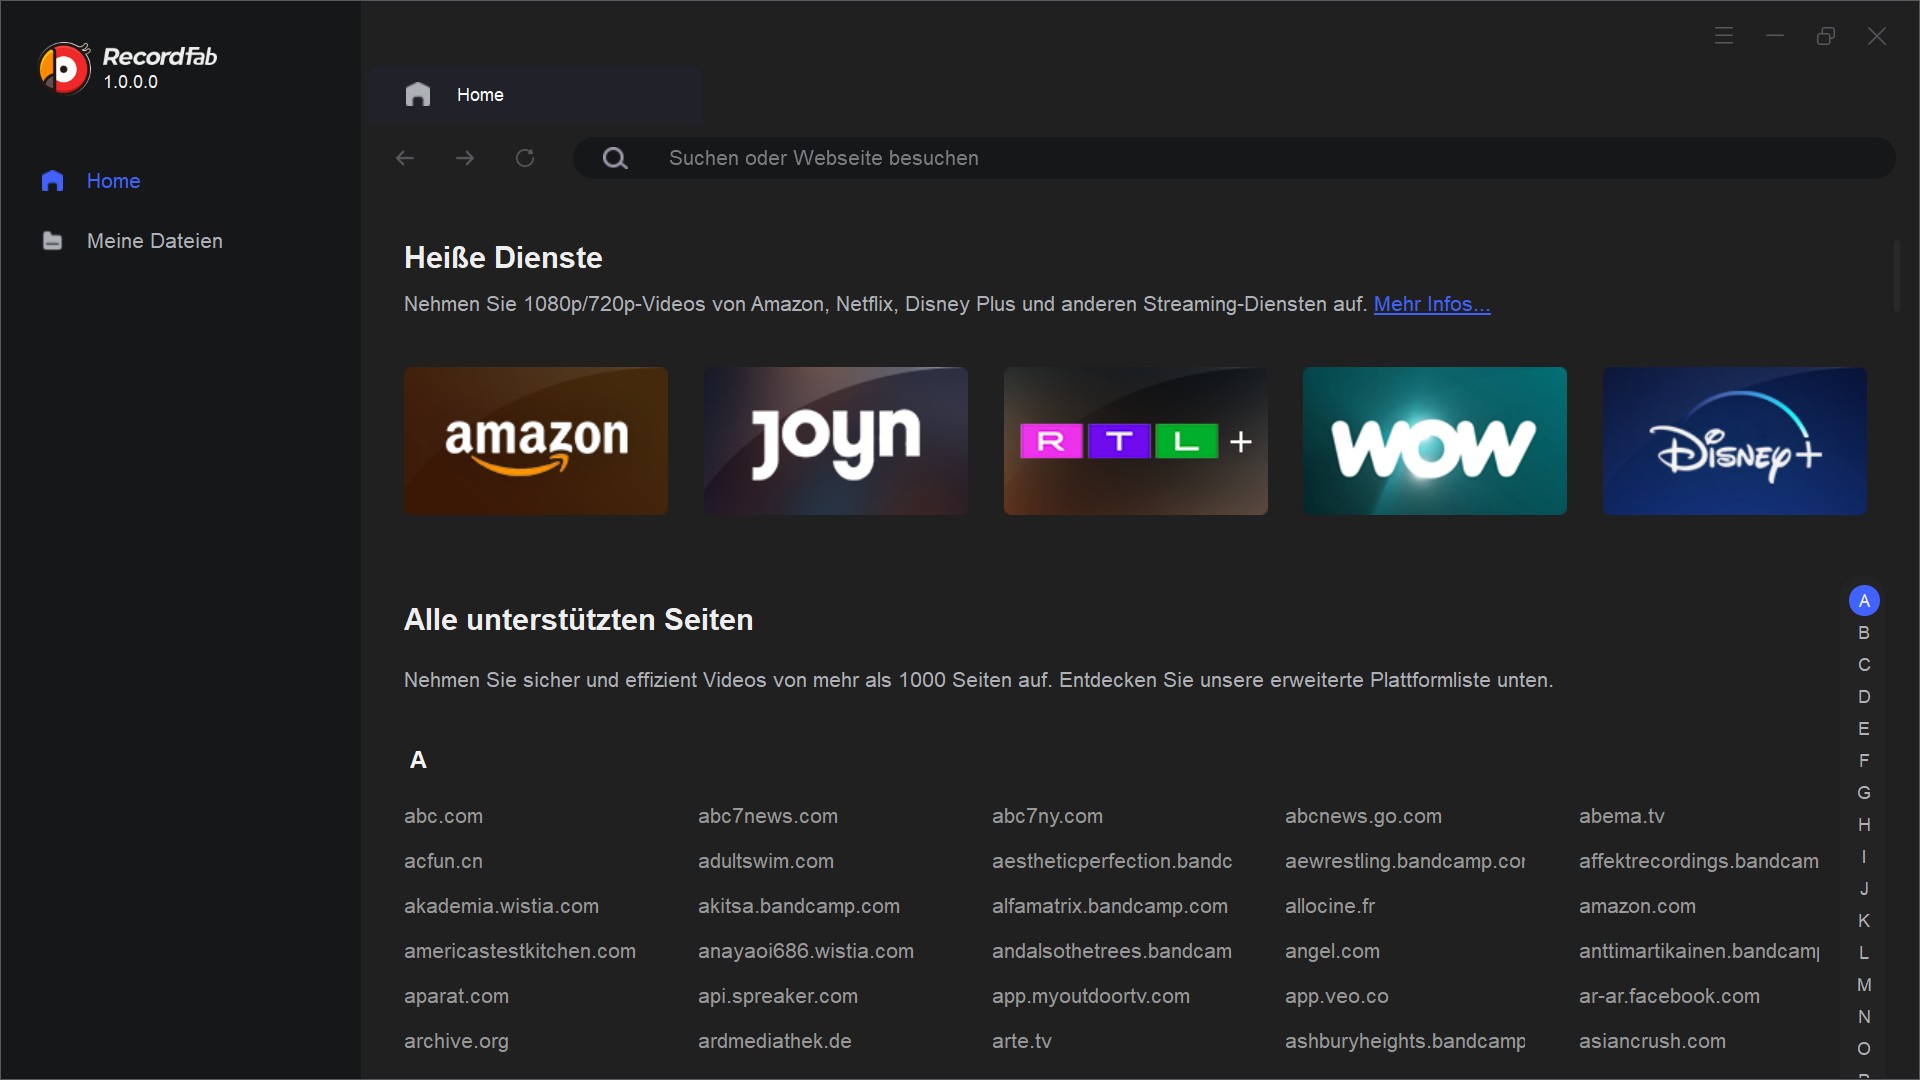1920x1080 pixels.
Task: Click the search magnifier icon
Action: 617,158
